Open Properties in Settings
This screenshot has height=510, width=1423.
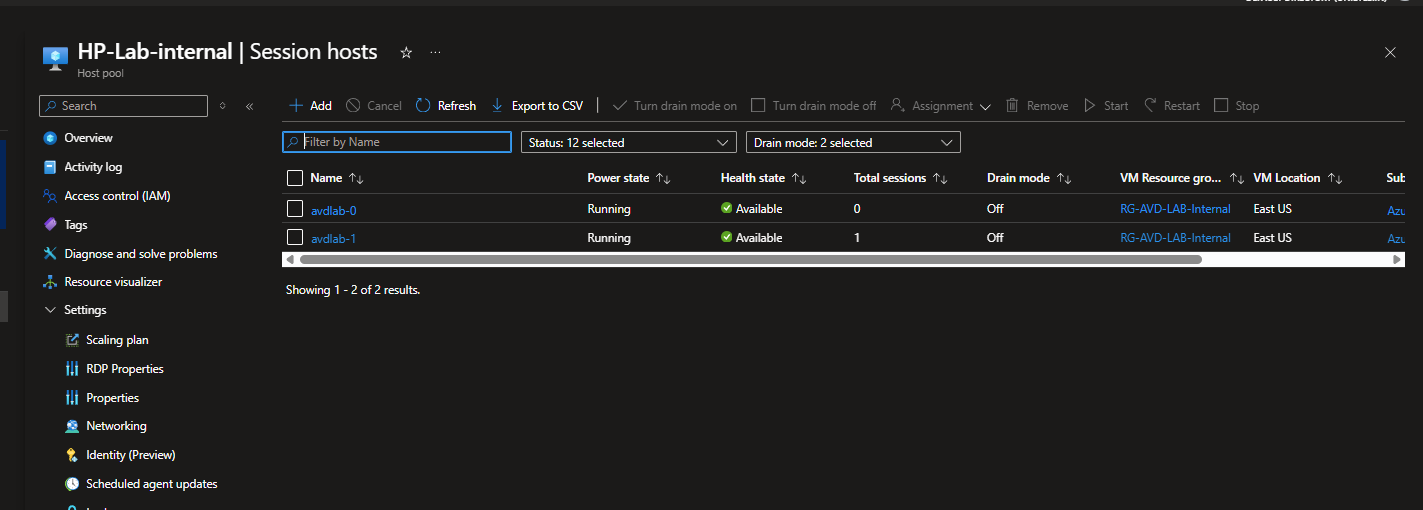point(112,398)
